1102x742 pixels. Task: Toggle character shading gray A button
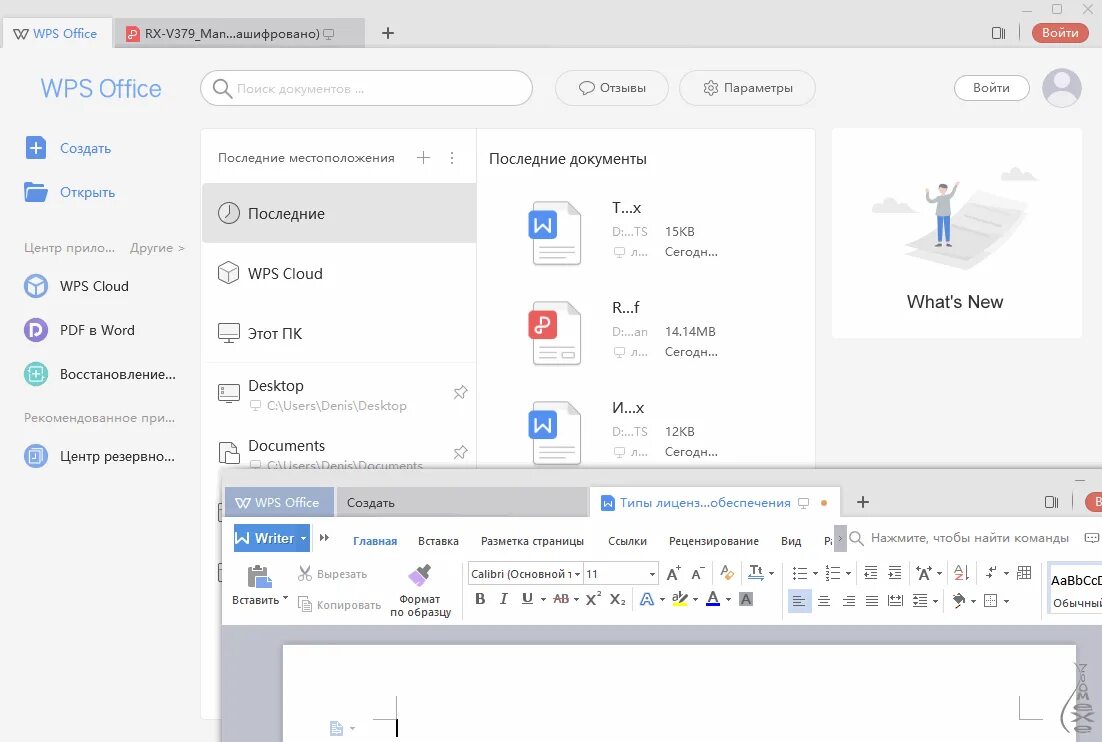pyautogui.click(x=746, y=599)
